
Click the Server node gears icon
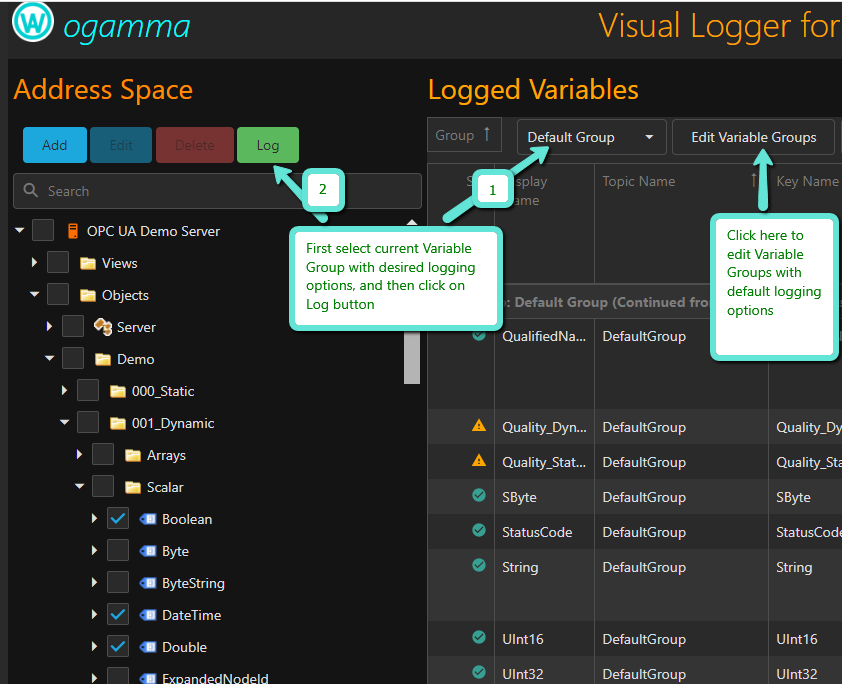coord(102,327)
